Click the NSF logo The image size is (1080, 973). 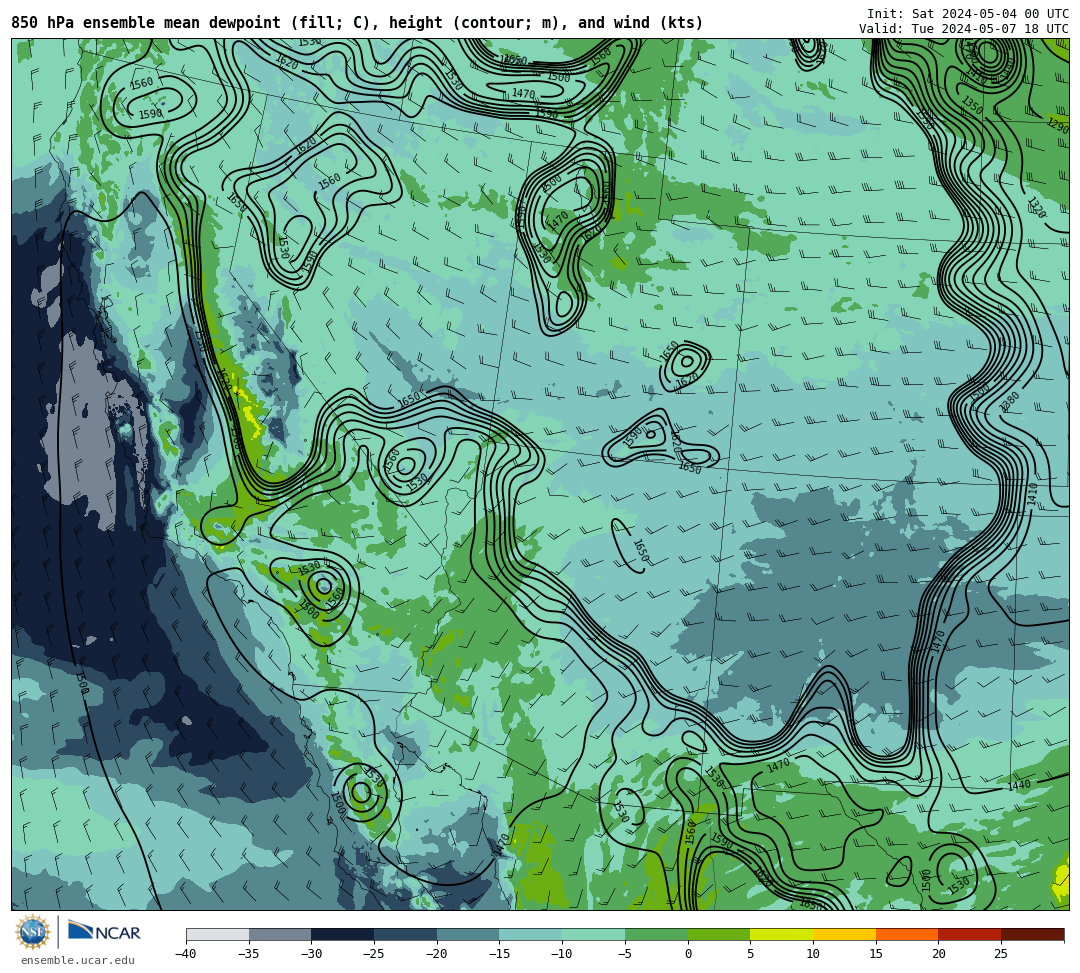(x=33, y=932)
